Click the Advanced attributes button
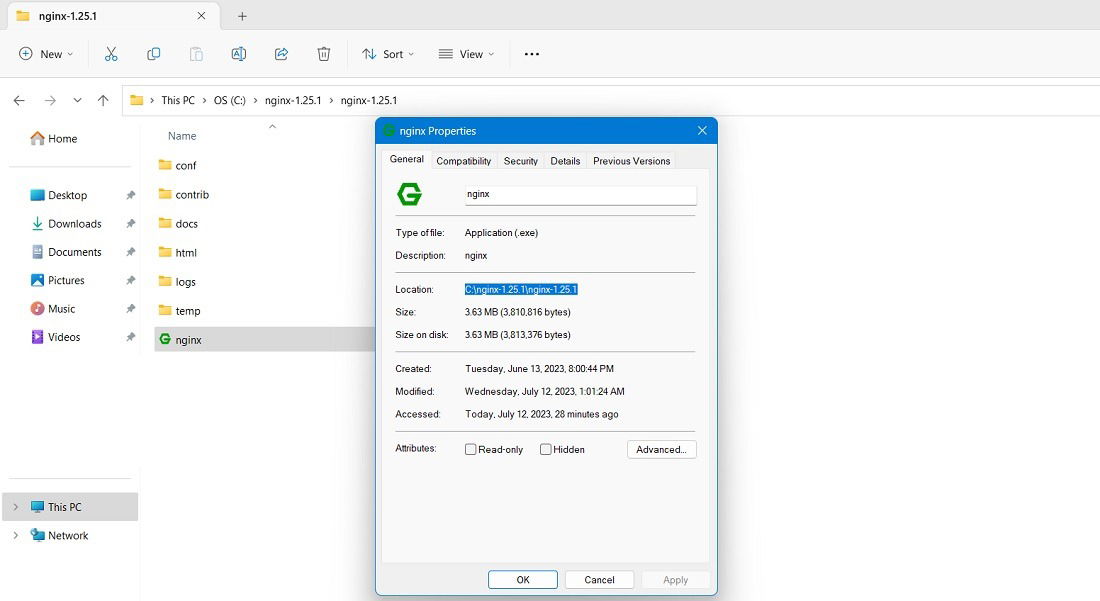The width and height of the screenshot is (1100, 601). [x=661, y=449]
